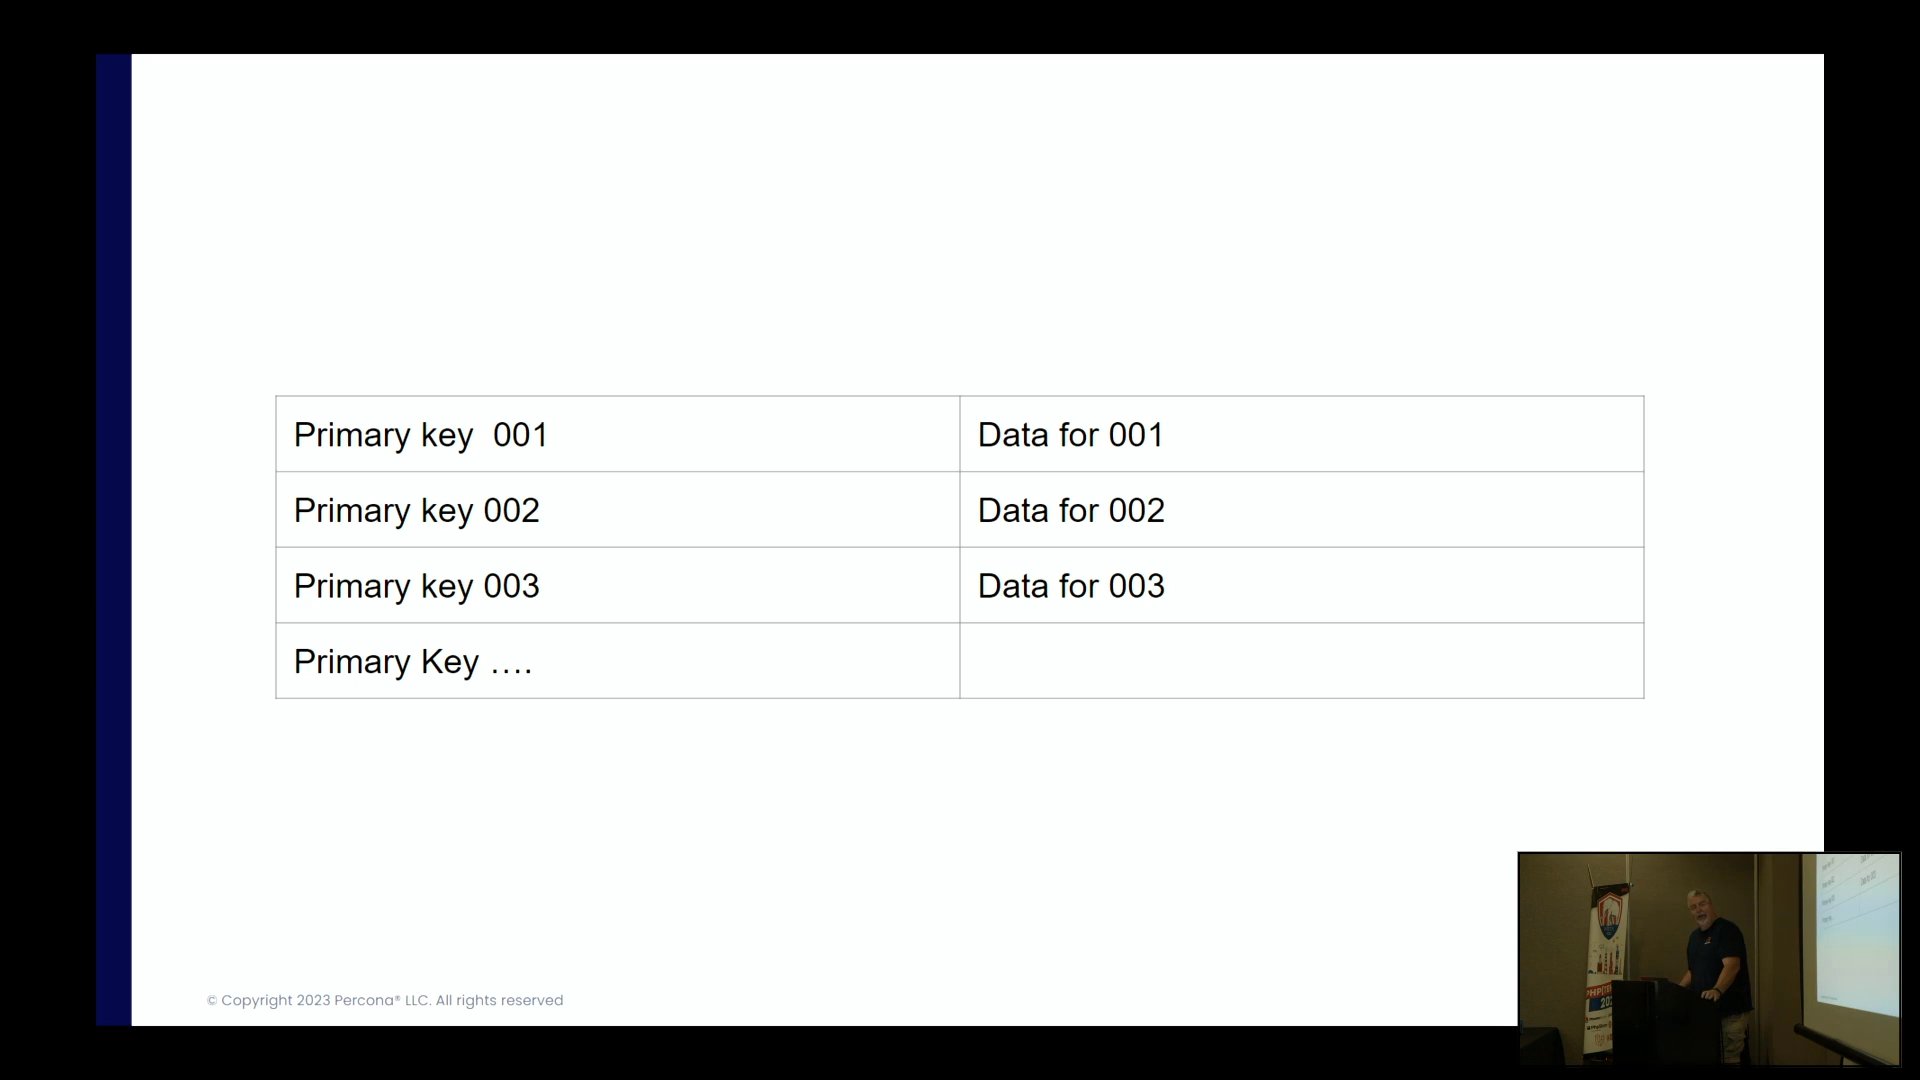Click the shield logo on the conference banner
The height and width of the screenshot is (1080, 1920).
point(1608,915)
